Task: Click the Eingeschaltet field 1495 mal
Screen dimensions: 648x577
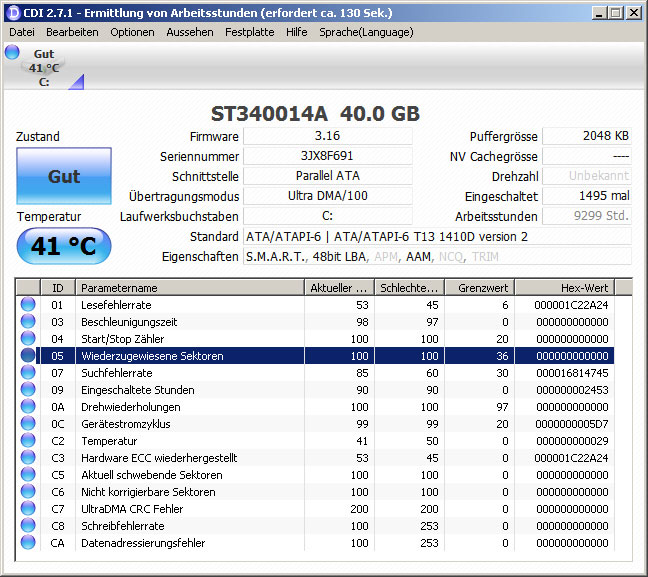Action: click(587, 196)
